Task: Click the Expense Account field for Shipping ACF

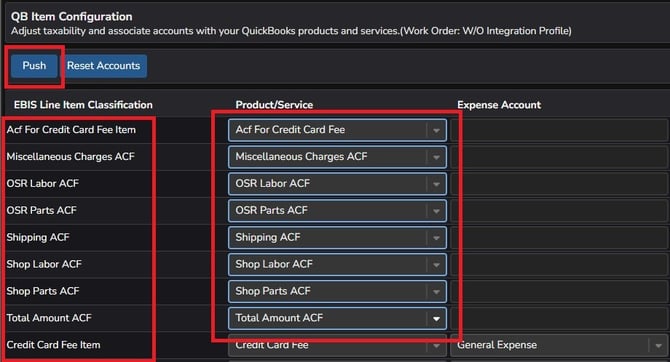Action: click(x=559, y=238)
